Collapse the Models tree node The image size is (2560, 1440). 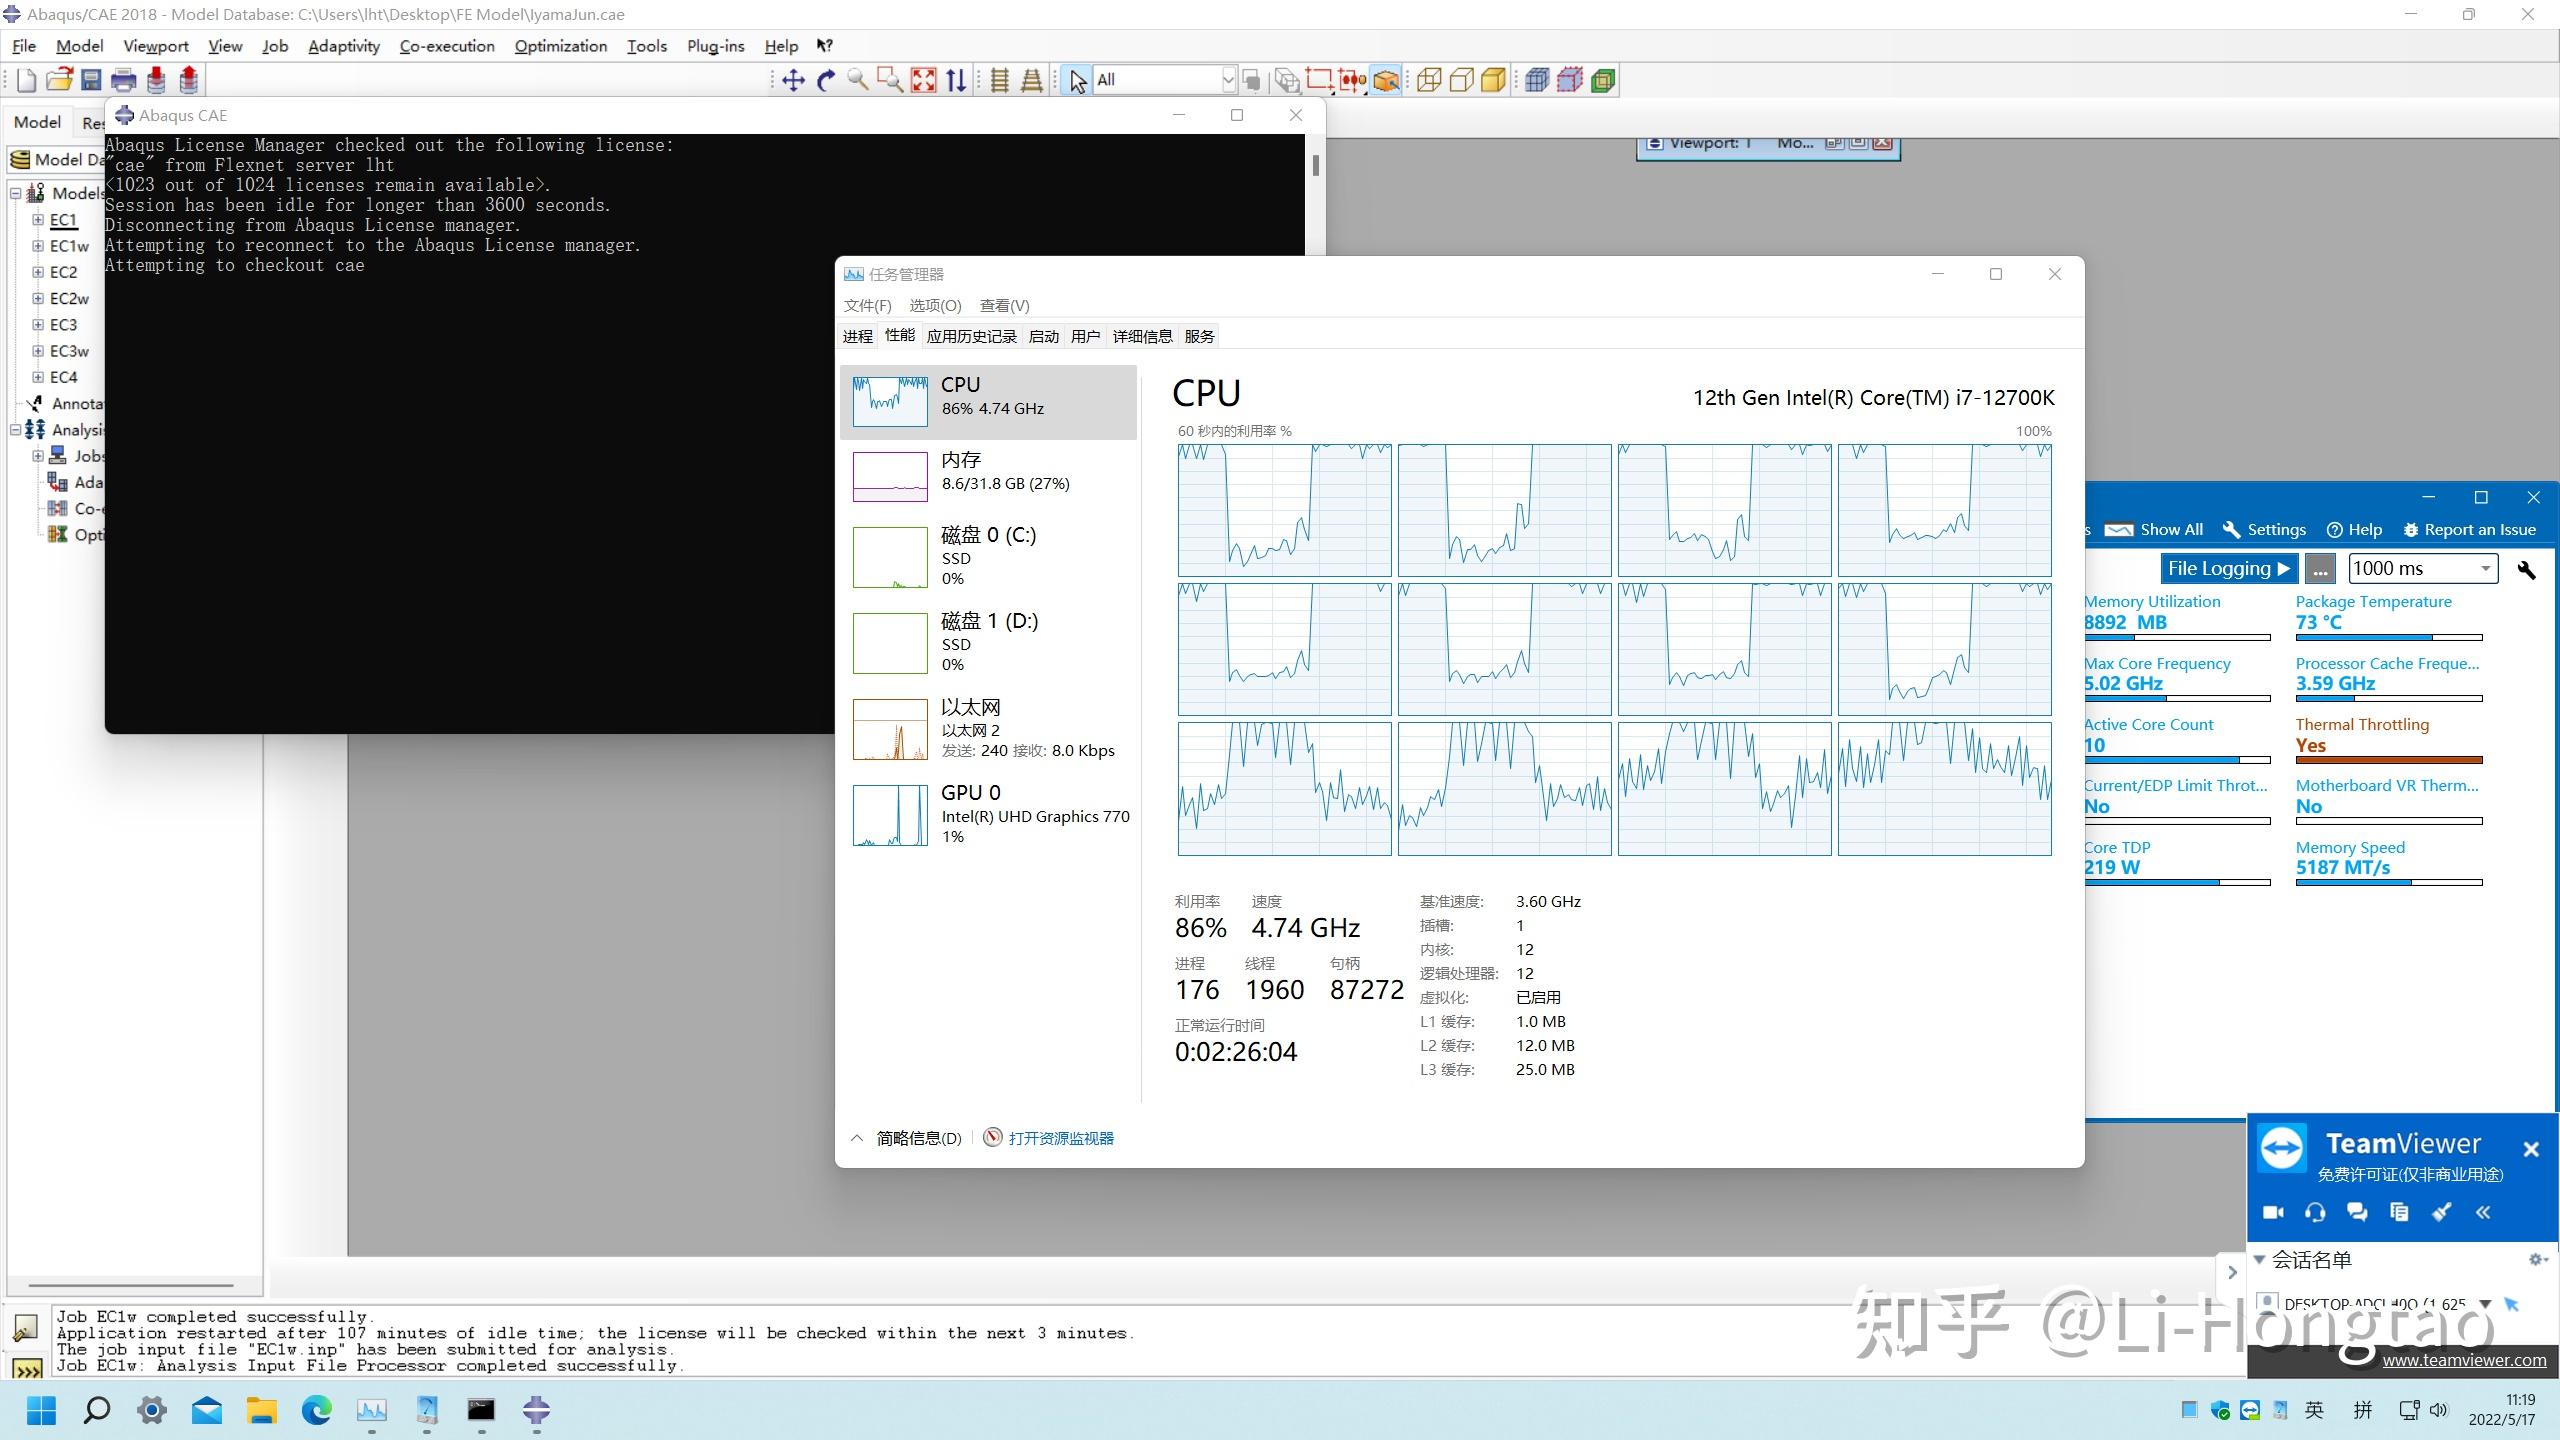coord(15,193)
